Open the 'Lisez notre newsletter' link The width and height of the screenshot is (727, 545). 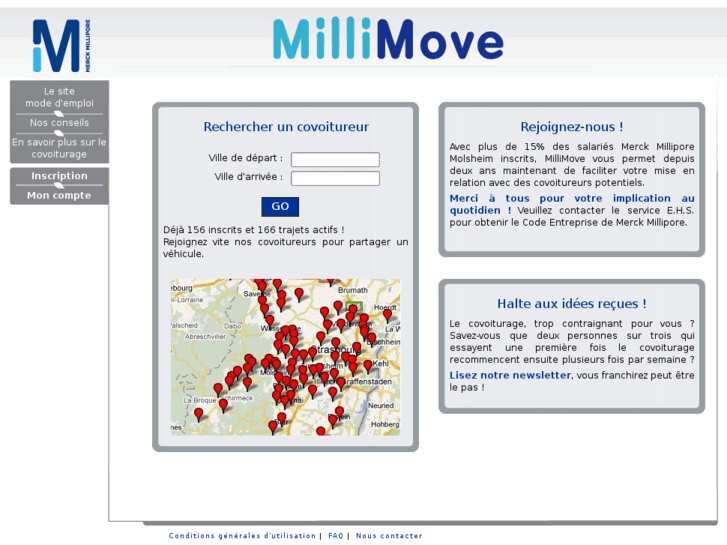[510, 375]
